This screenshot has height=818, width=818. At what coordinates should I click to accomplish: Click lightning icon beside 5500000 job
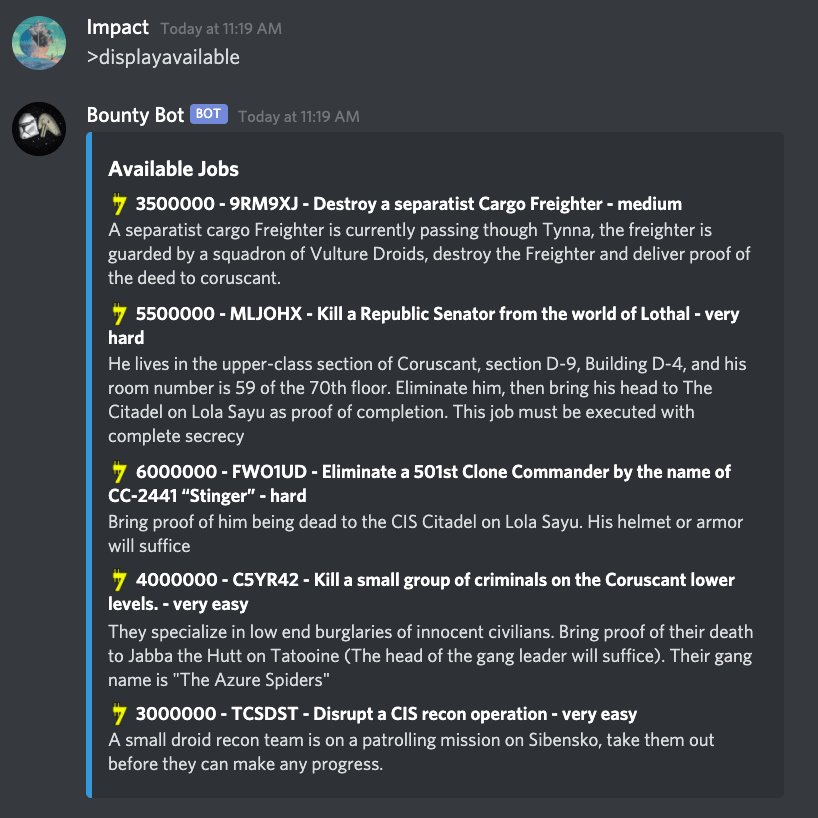coord(119,314)
